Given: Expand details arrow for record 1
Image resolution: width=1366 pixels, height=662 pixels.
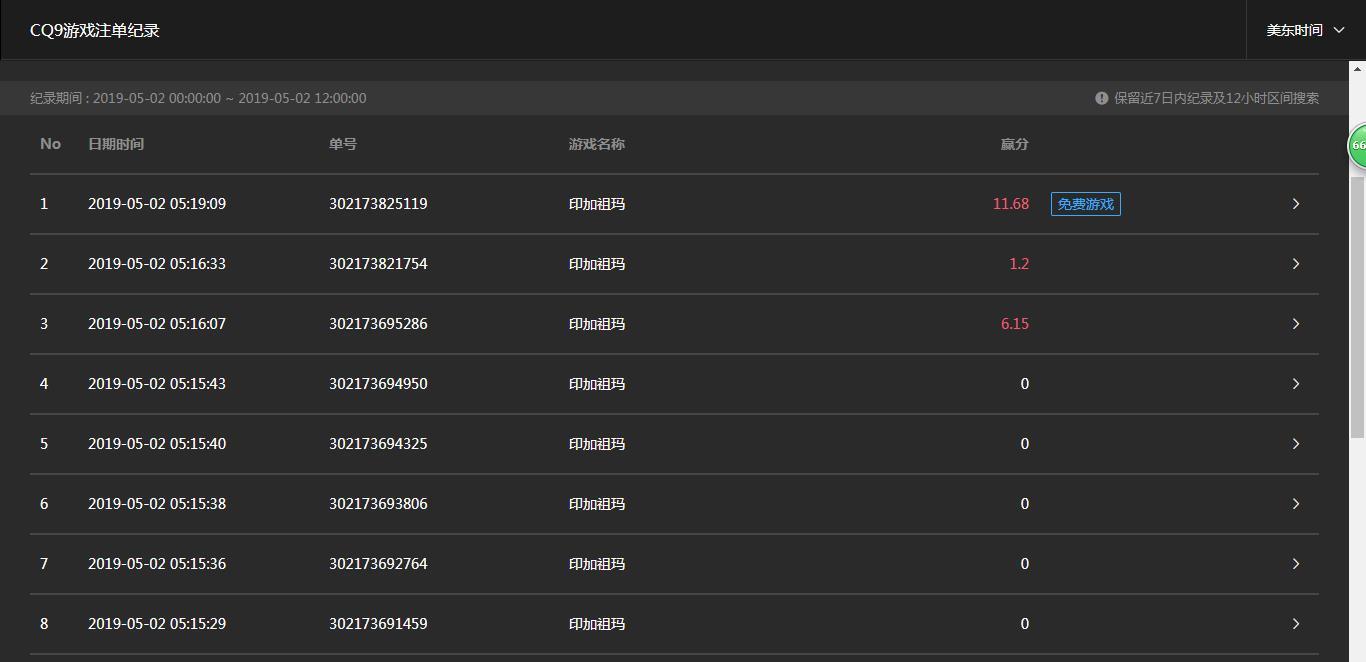Looking at the screenshot, I should (1295, 204).
